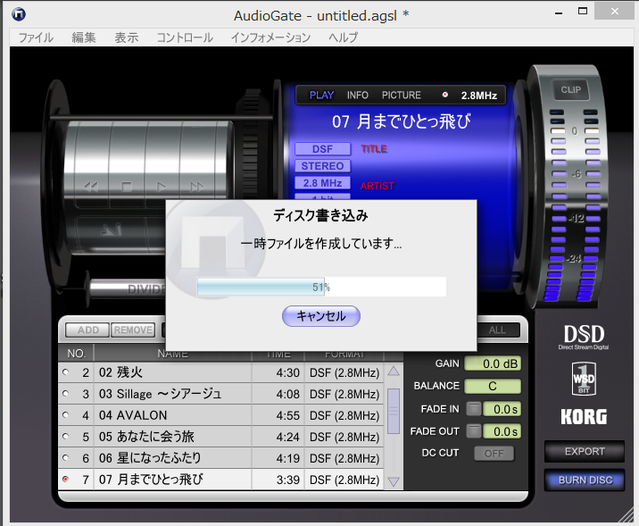This screenshot has width=639, height=526.
Task: Open the コントロール menu
Action: pos(185,37)
